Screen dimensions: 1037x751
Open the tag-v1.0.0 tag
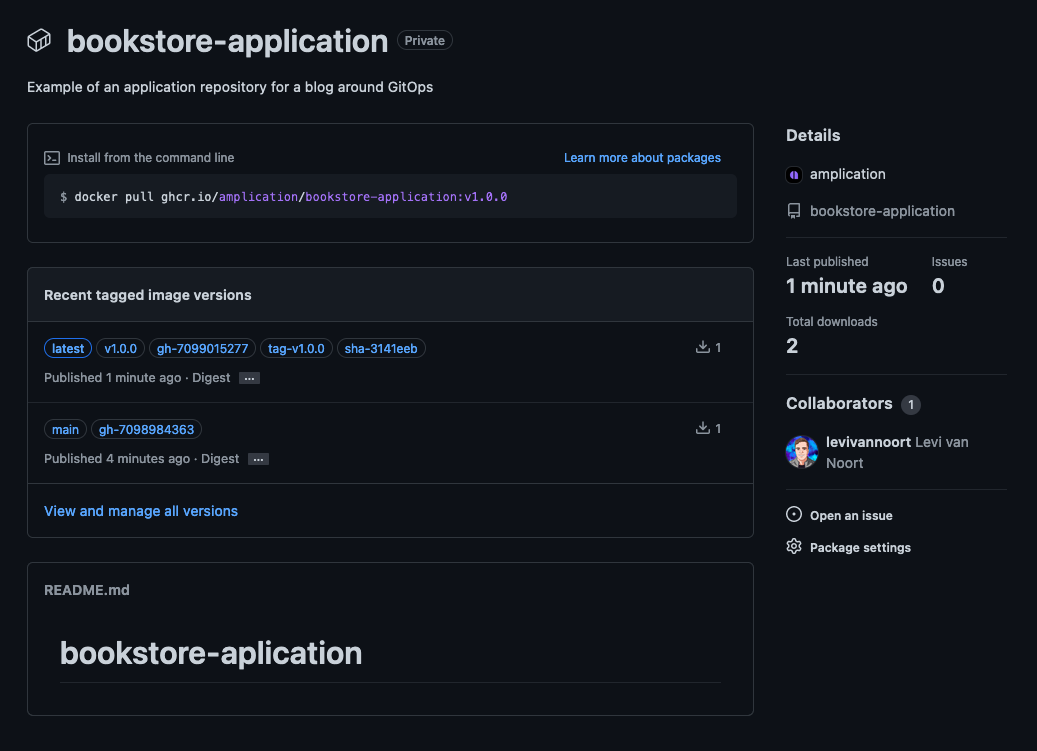click(296, 348)
